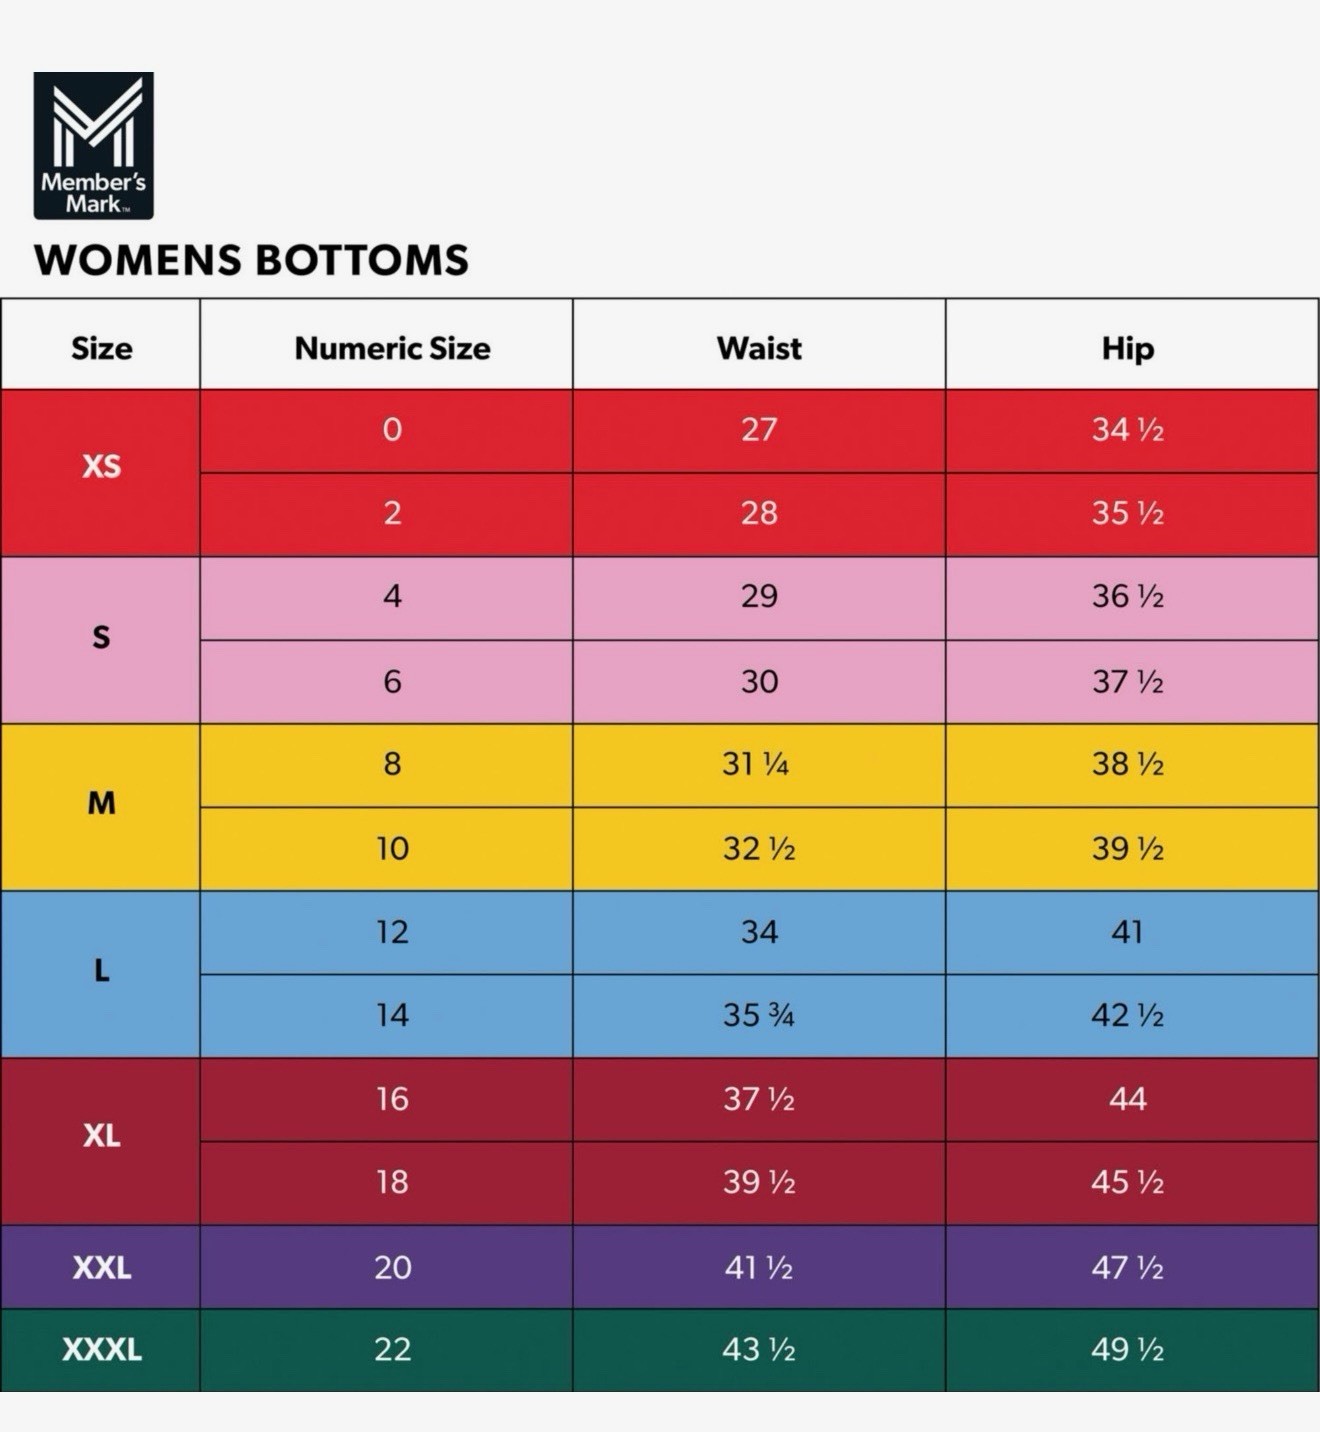This screenshot has height=1432, width=1320.
Task: Click the waist value 31 ¼
Action: [756, 764]
